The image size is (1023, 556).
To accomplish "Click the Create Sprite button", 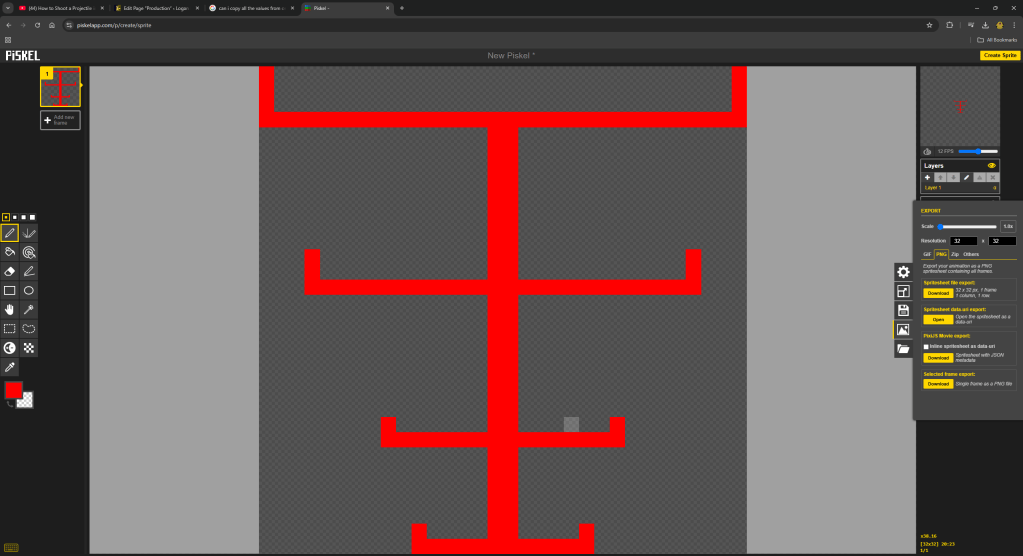I will [1000, 55].
